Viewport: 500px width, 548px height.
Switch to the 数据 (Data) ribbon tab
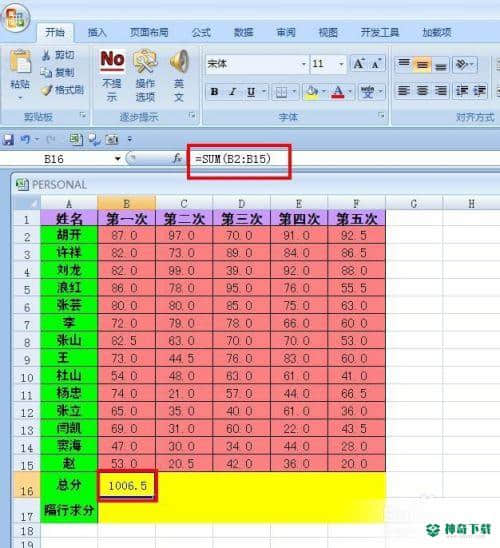click(244, 33)
